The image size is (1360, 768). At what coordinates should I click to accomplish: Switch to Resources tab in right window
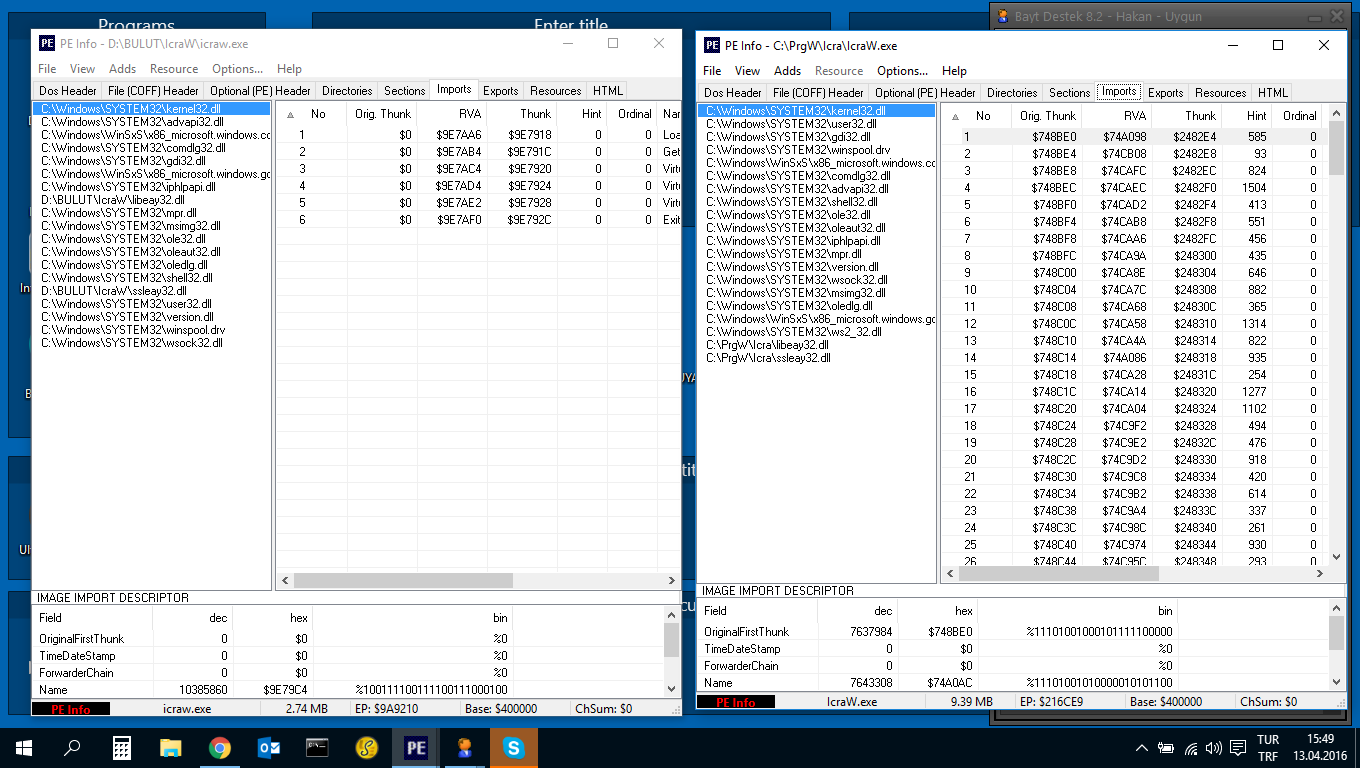1220,93
